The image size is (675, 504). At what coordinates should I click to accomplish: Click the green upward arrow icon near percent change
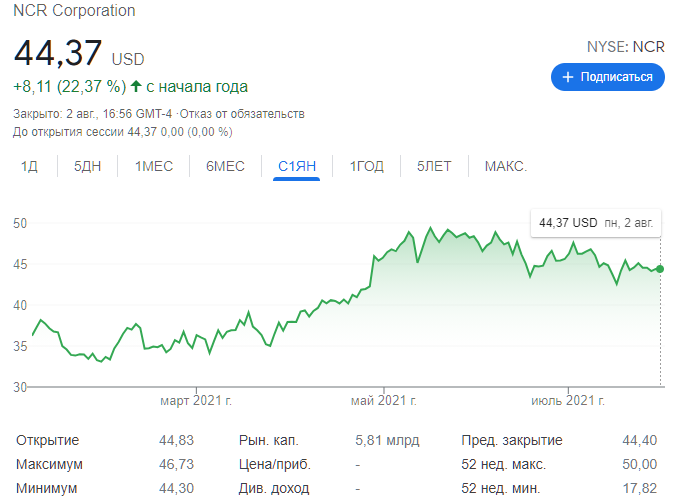tap(136, 87)
